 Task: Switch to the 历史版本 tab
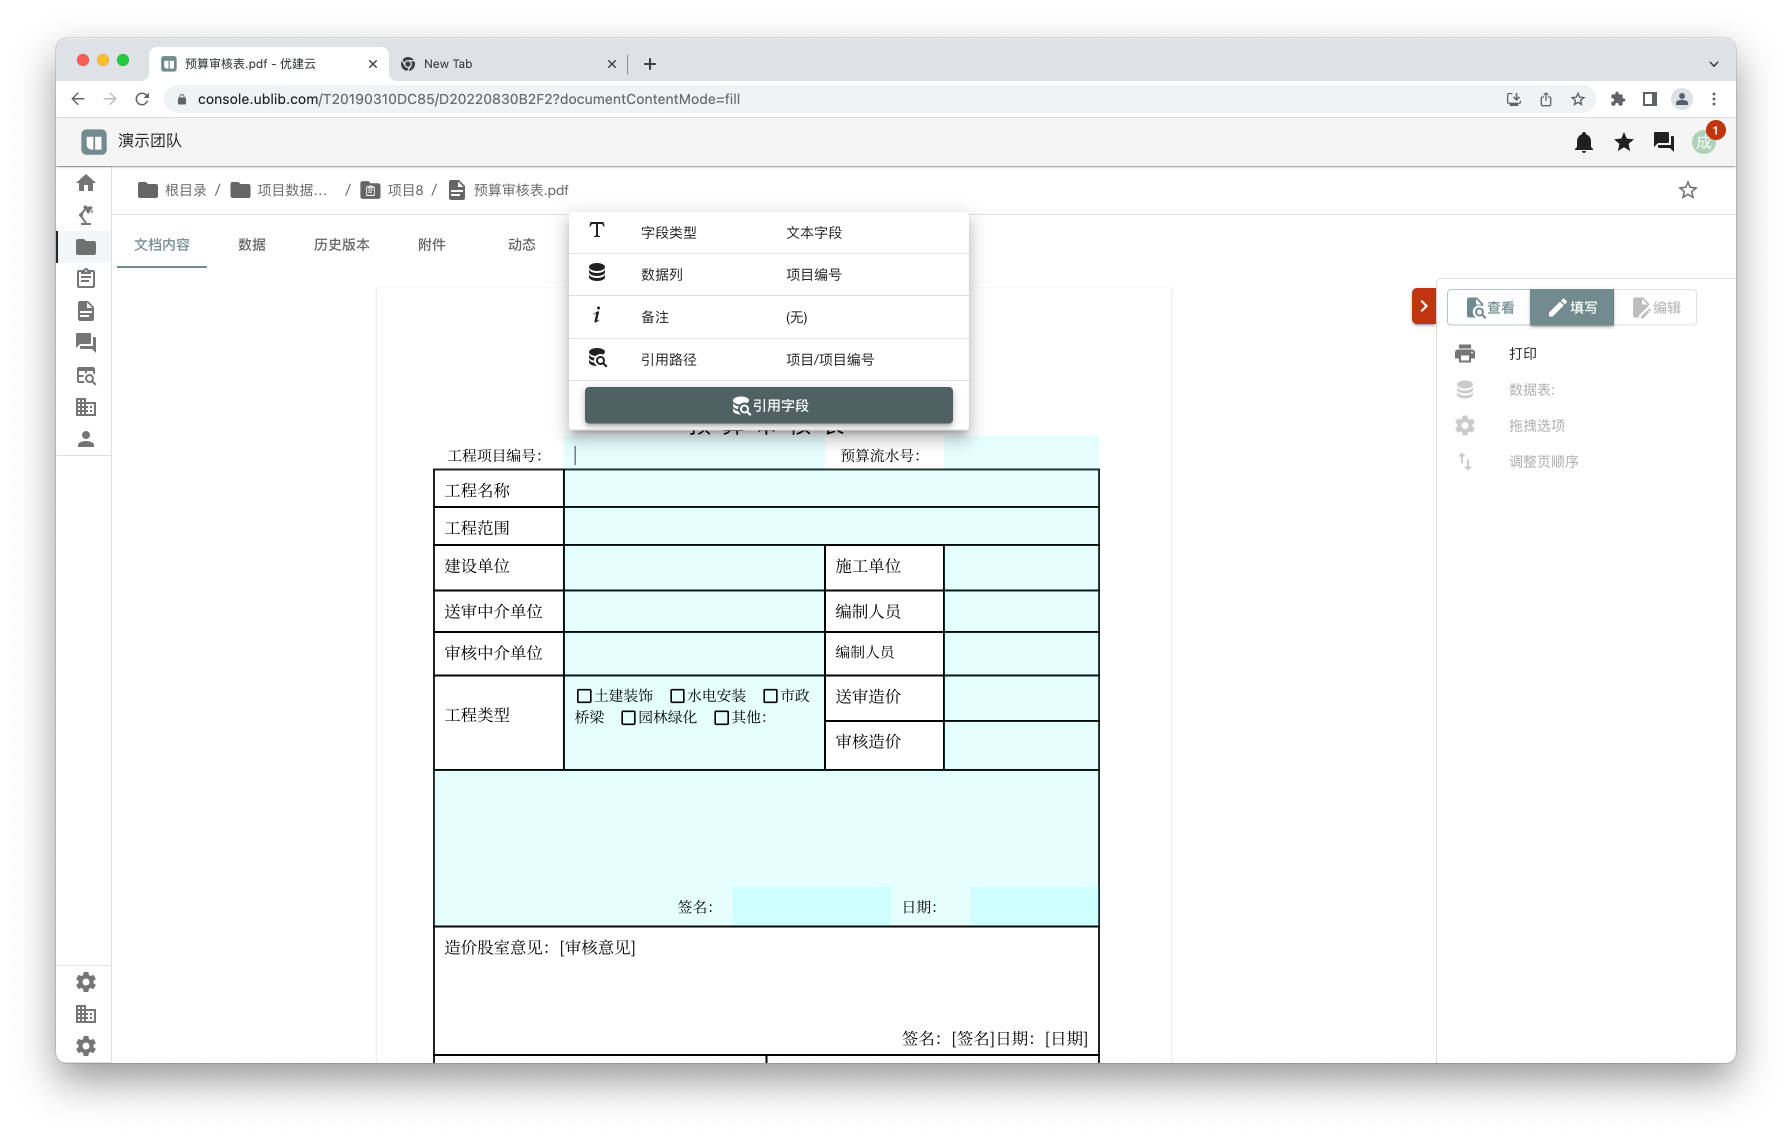pyautogui.click(x=341, y=245)
